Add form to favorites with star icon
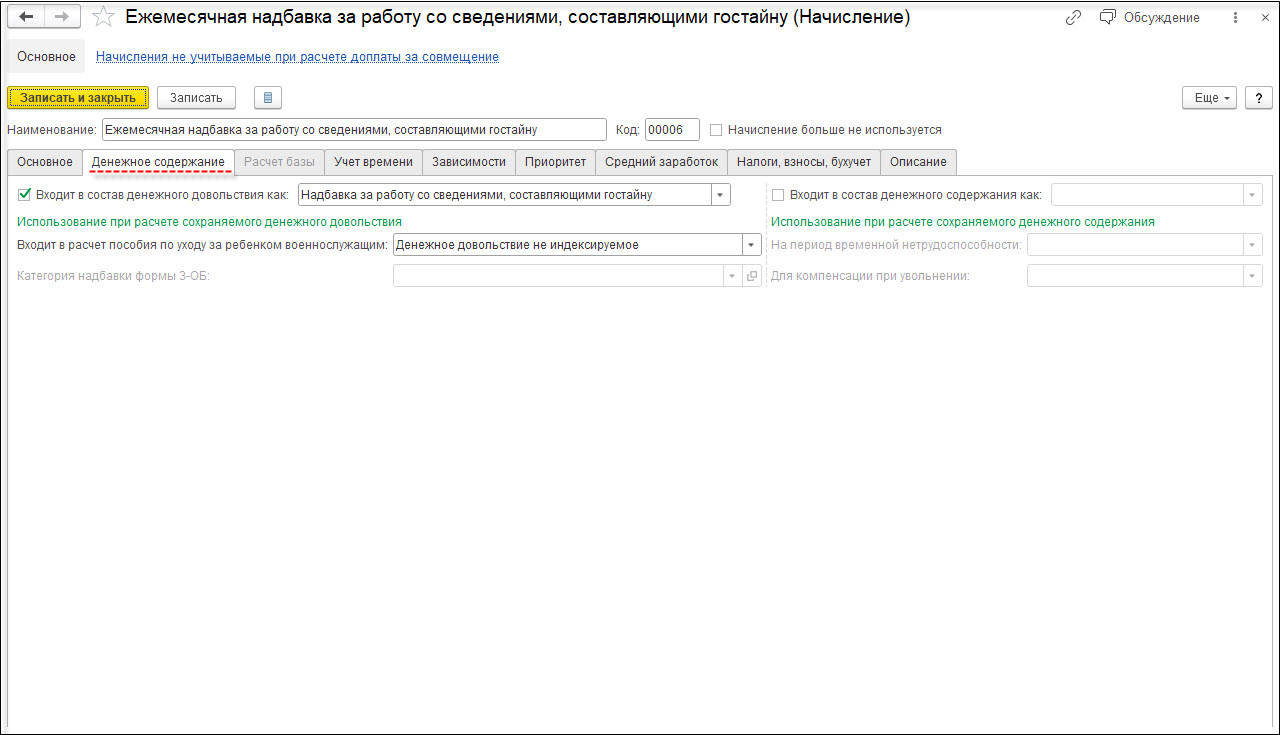Viewport: 1280px width, 735px height. [x=102, y=17]
